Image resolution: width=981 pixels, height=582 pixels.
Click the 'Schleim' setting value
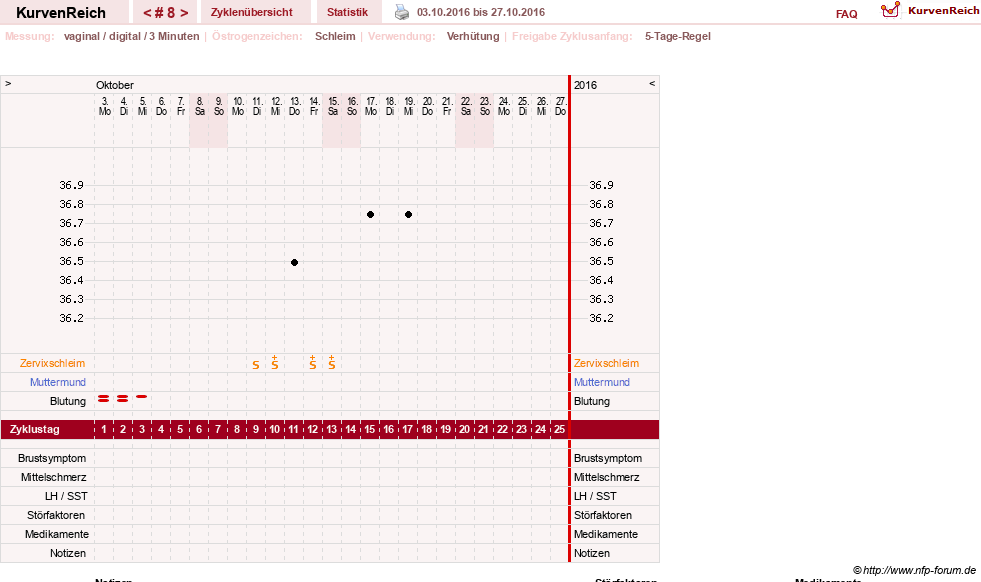(335, 36)
